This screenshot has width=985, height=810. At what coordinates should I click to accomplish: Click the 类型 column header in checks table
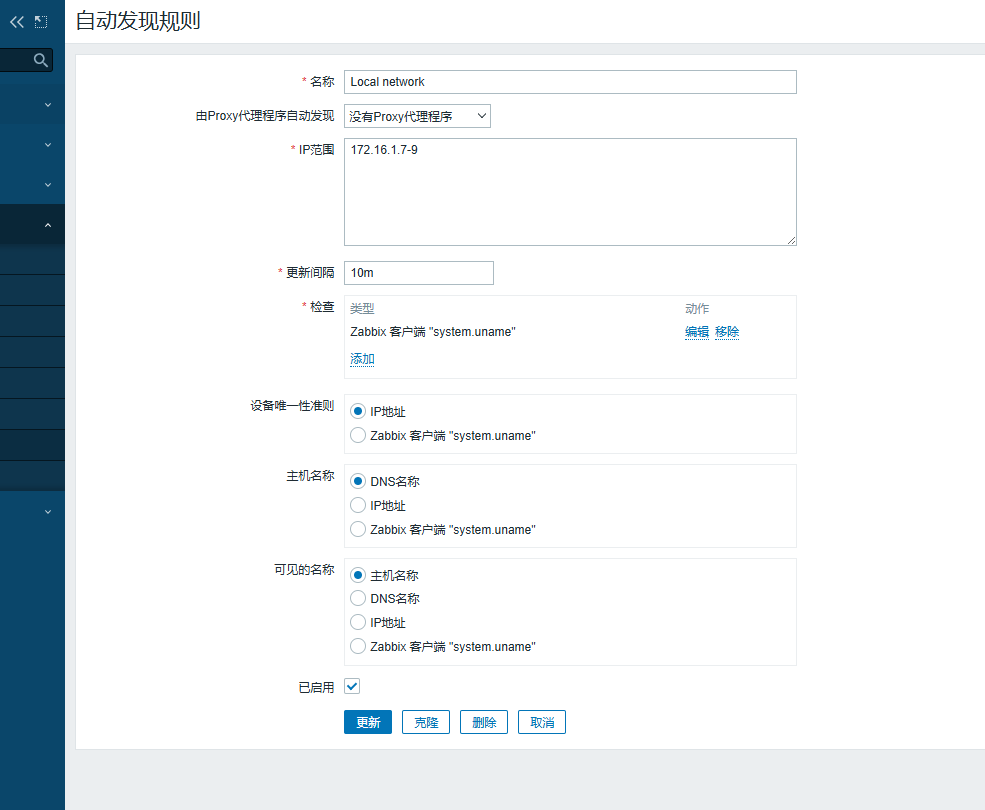[x=362, y=309]
